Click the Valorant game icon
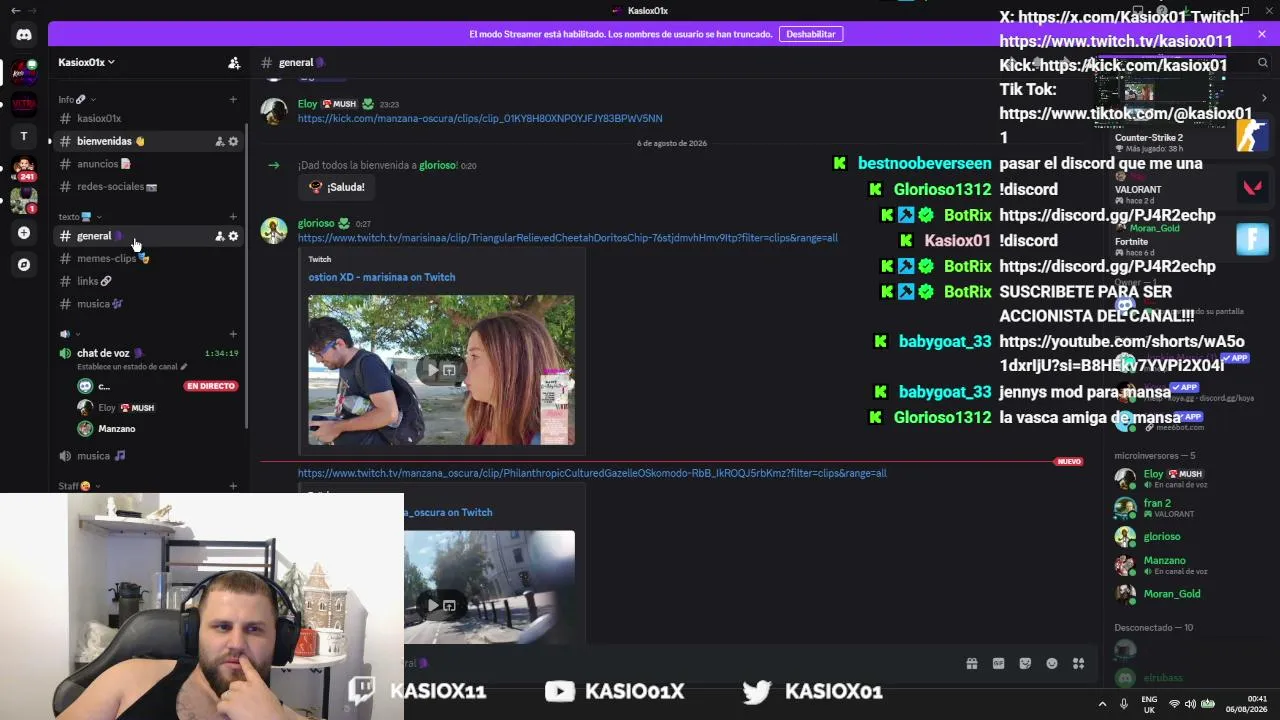The image size is (1280, 720). click(1251, 187)
